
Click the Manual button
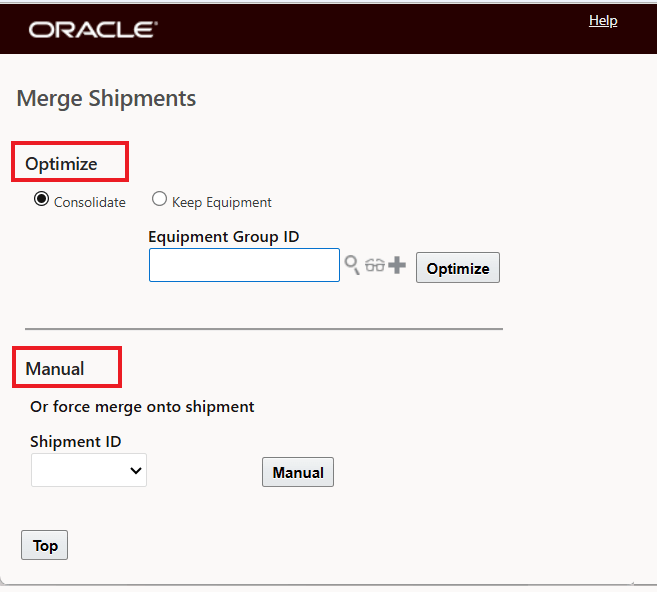298,472
